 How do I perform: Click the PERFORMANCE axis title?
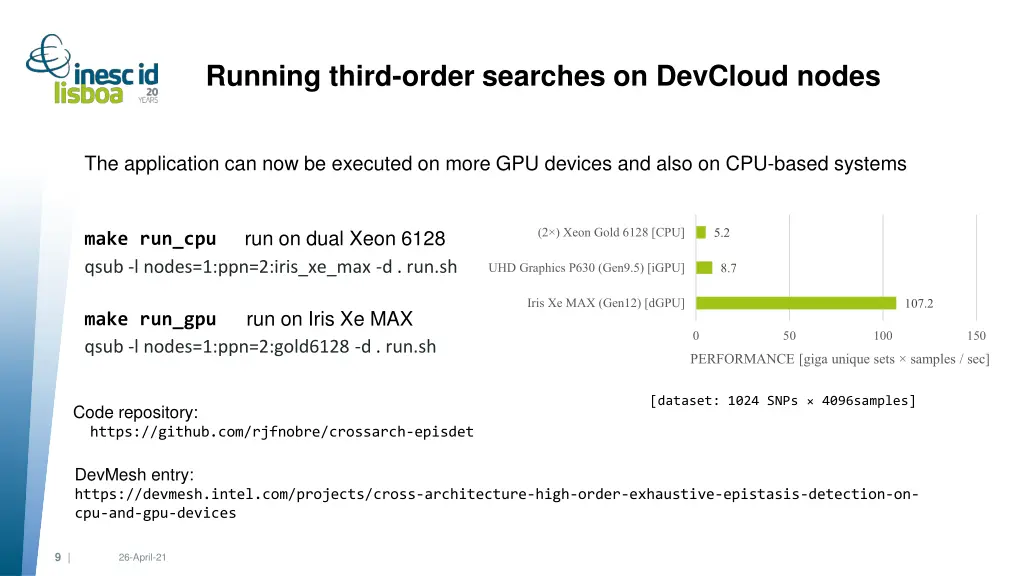click(840, 359)
